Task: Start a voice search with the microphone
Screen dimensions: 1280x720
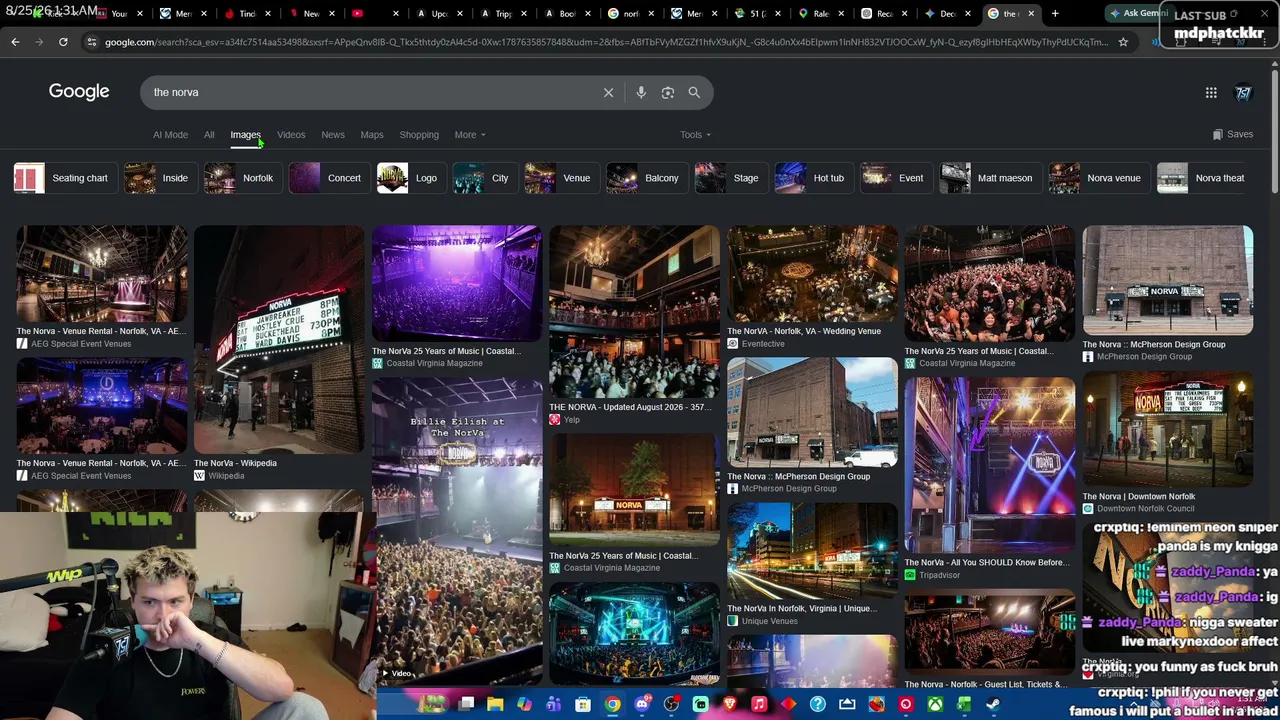Action: (x=641, y=92)
